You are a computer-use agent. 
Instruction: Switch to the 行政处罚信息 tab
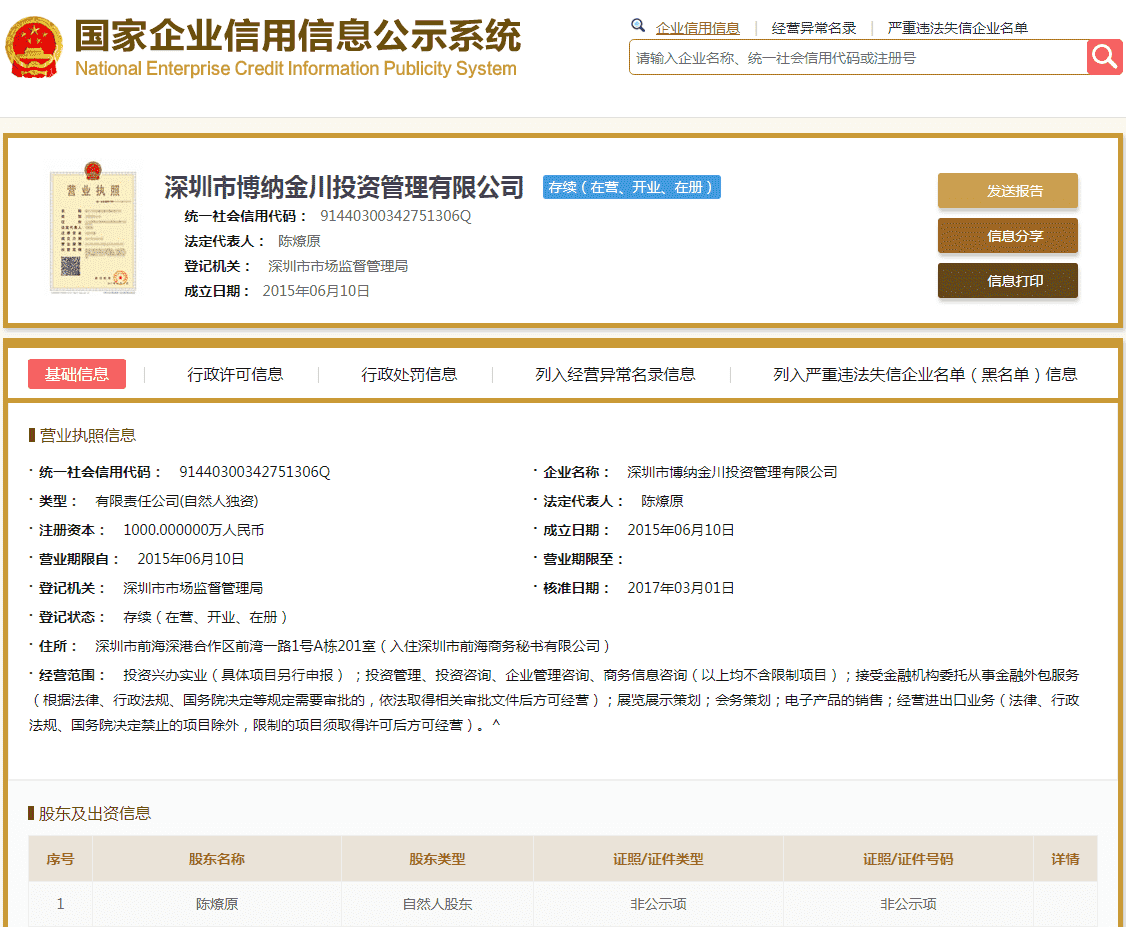pyautogui.click(x=409, y=374)
